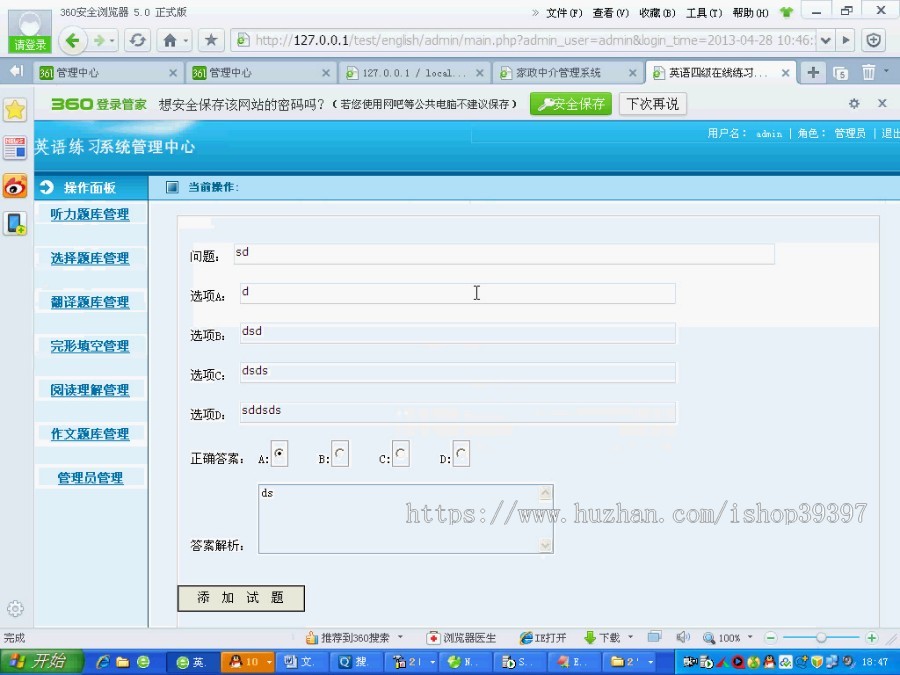Collapse the sidebar with the arrow icon
900x675 pixels.
tap(17, 71)
